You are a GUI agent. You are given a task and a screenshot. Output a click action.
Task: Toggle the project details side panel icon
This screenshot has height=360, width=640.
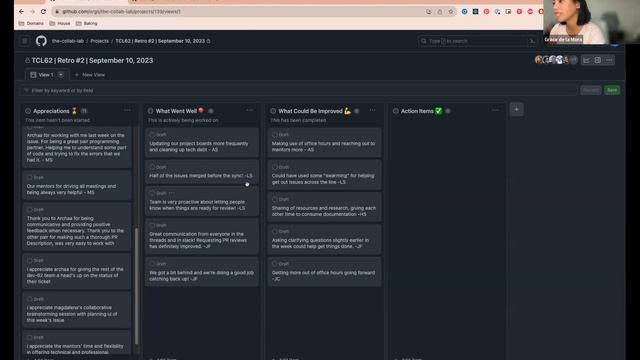tap(598, 60)
